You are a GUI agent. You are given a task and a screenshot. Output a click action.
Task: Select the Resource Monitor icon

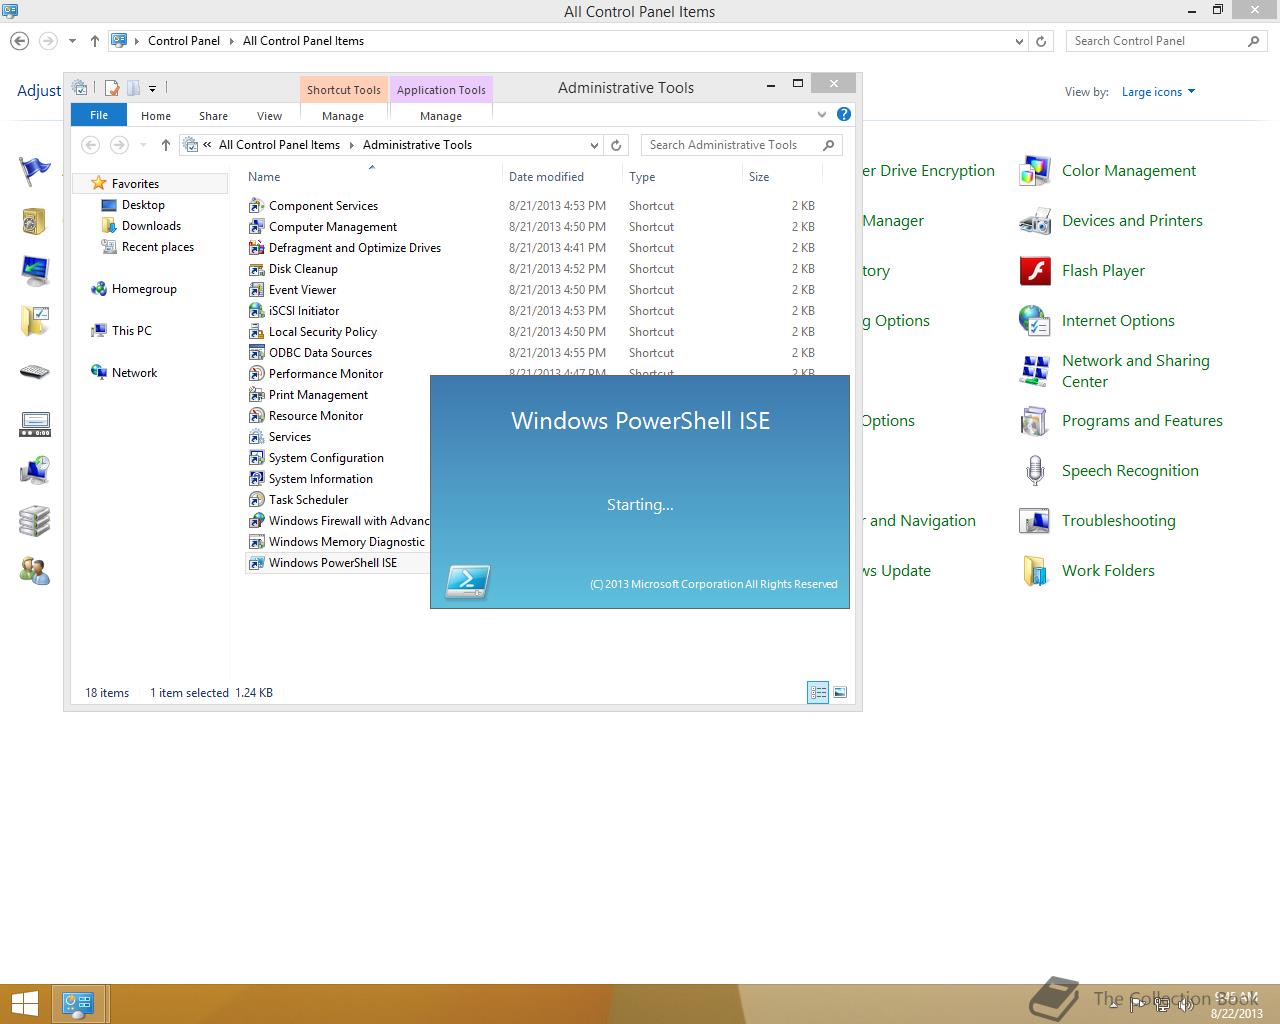(x=257, y=416)
